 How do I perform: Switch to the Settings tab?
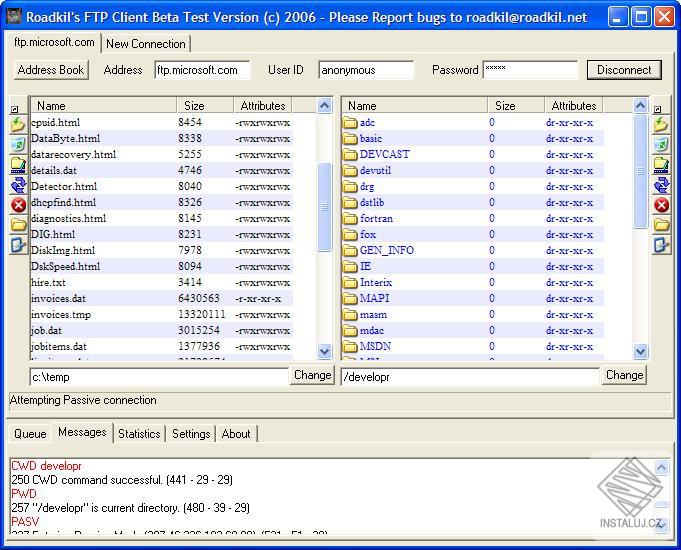coord(191,434)
